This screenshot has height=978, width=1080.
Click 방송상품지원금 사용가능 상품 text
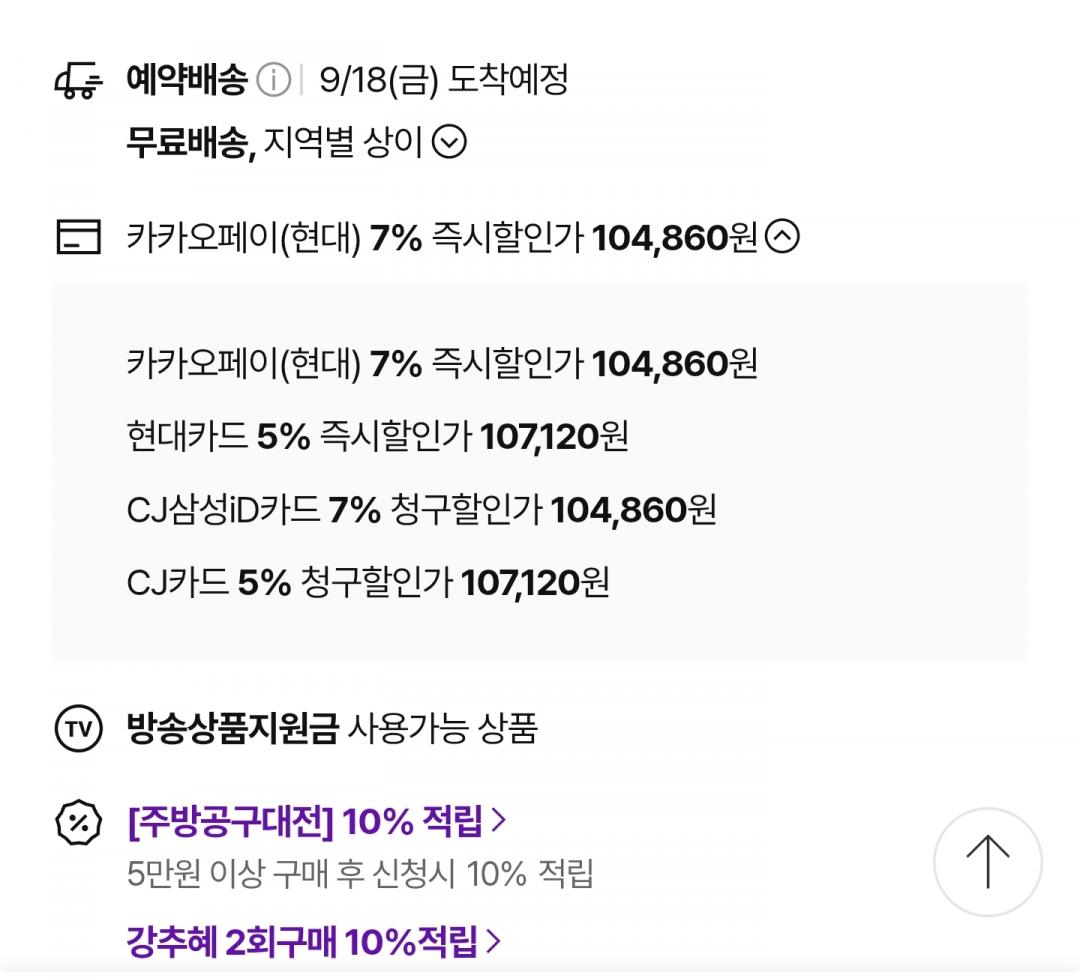tap(332, 729)
